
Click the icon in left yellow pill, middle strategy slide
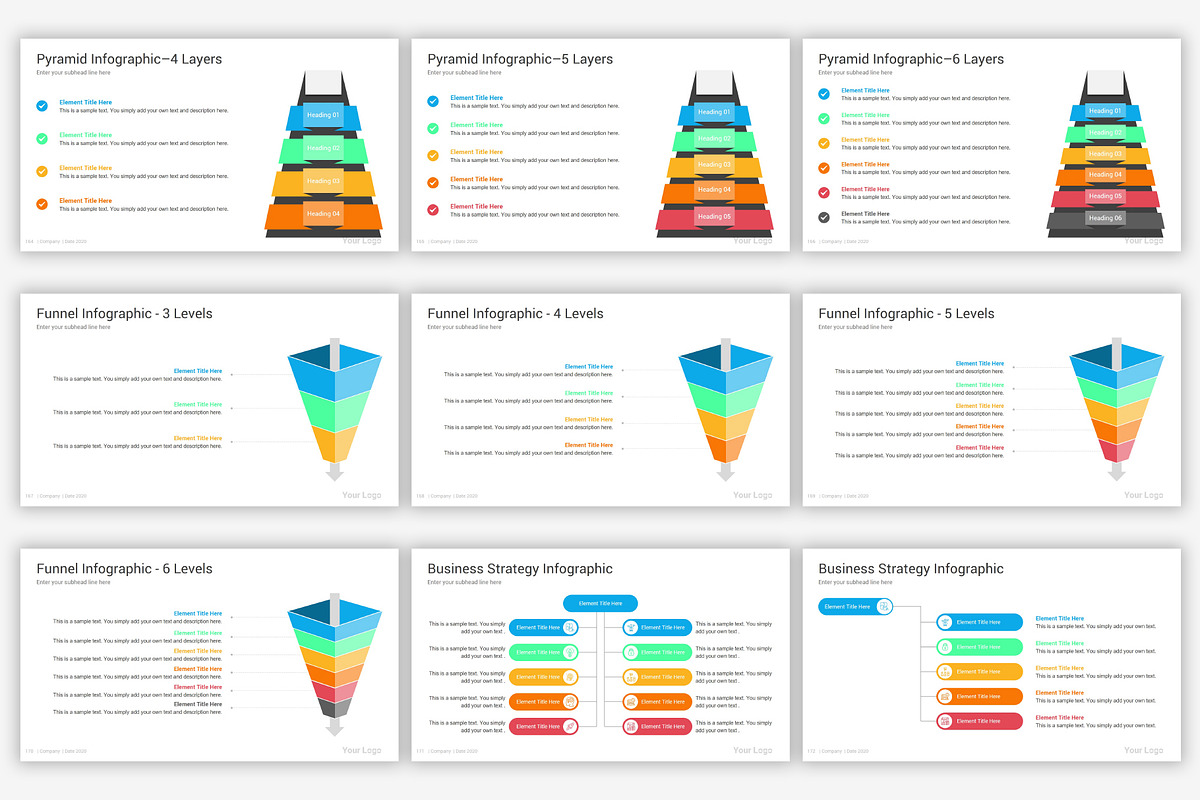[x=569, y=677]
